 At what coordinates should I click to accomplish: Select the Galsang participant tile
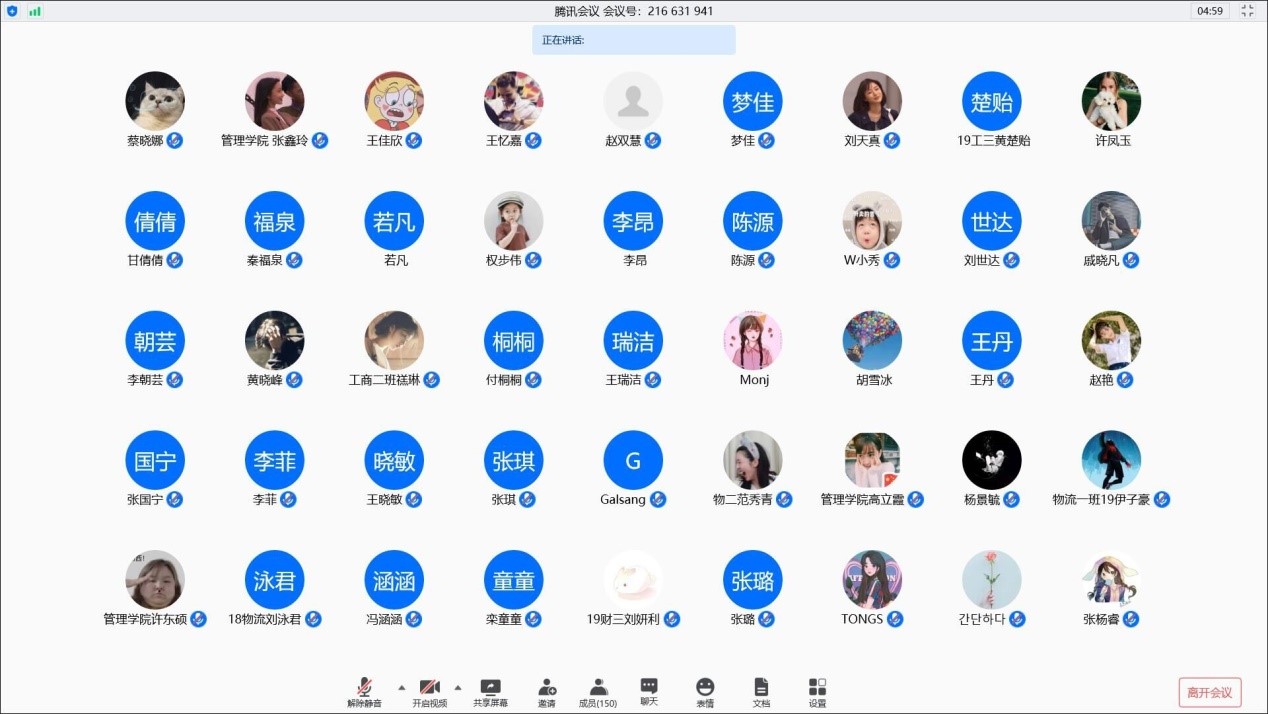(633, 461)
